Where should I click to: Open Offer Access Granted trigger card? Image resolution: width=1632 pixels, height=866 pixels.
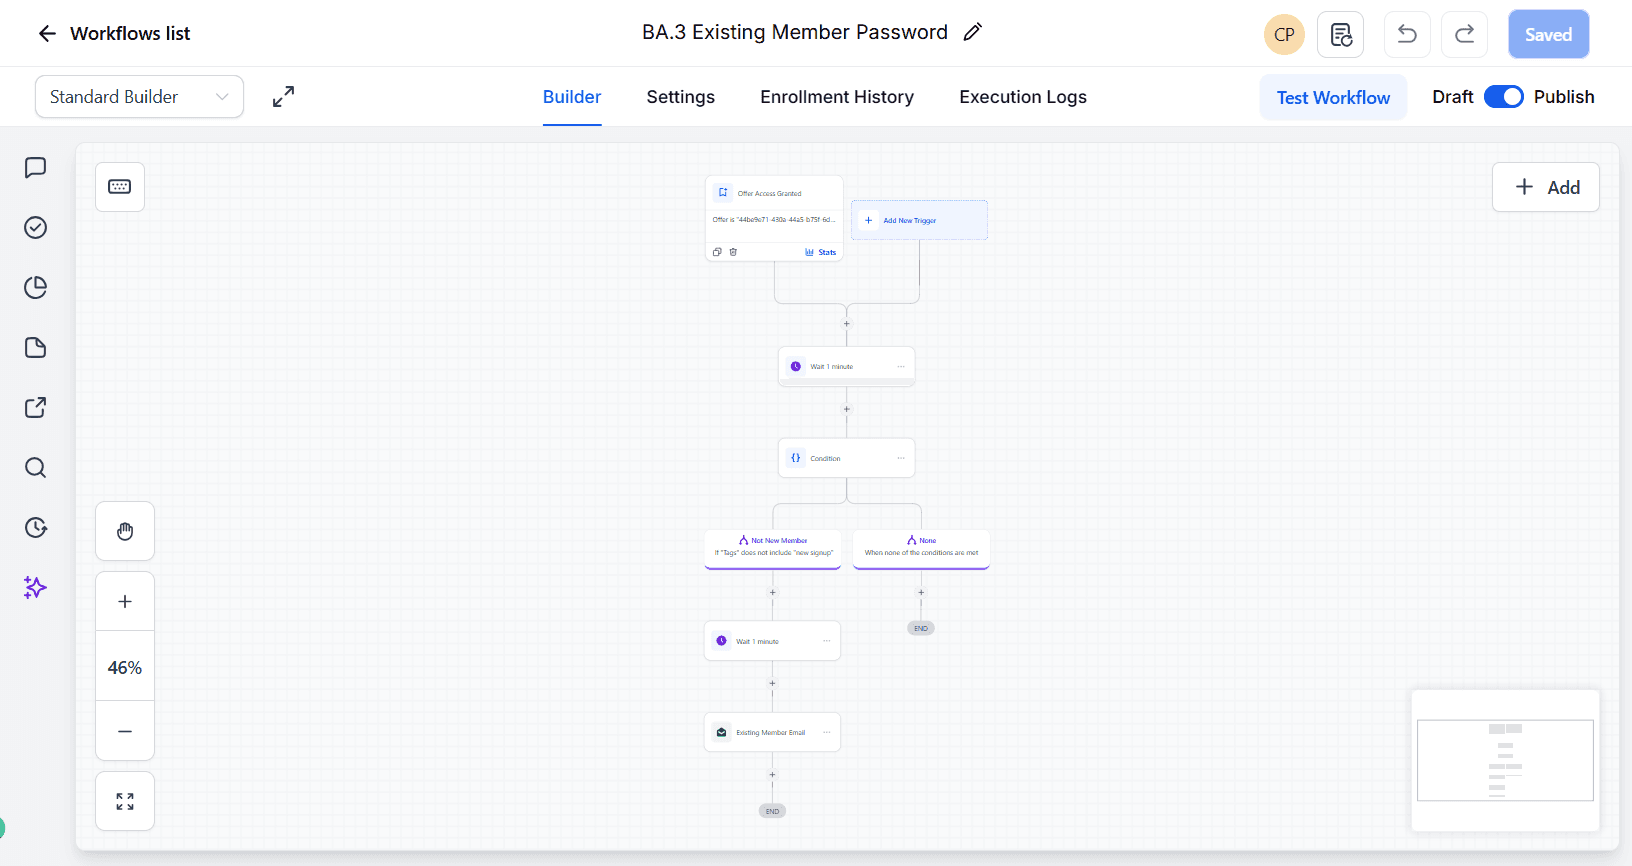pos(775,218)
